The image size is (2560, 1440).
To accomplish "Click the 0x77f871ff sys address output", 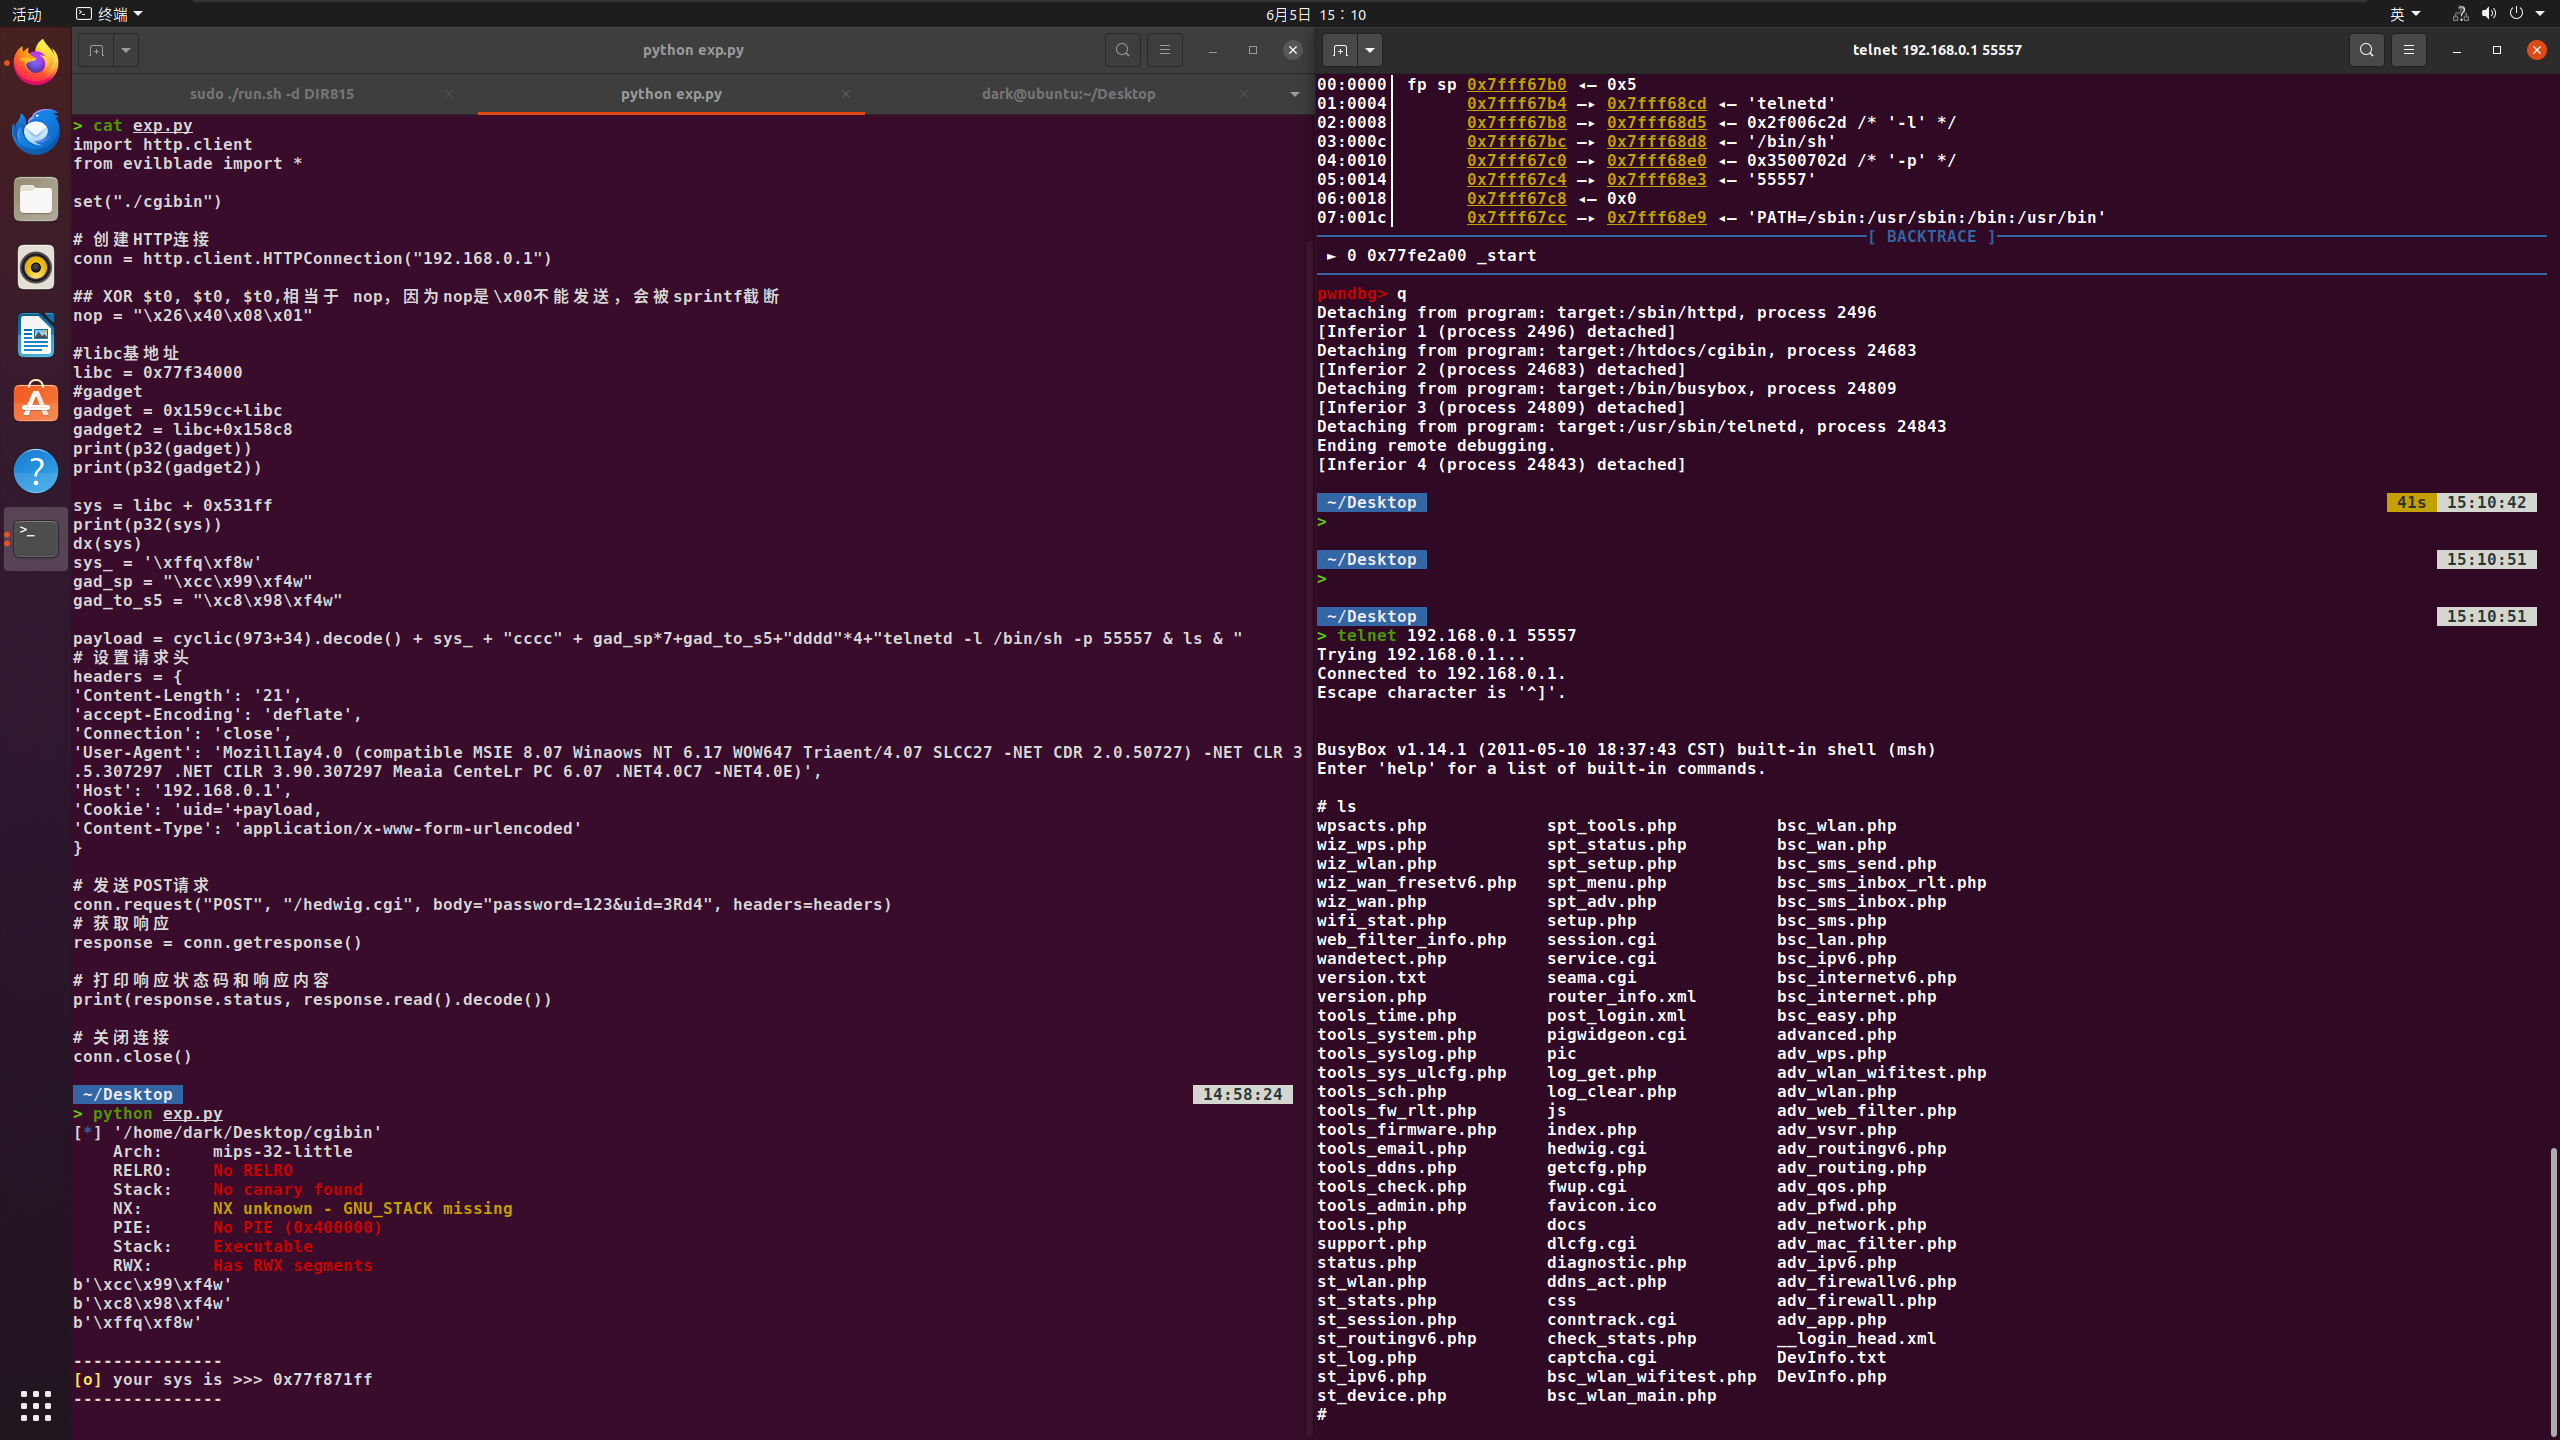I will [x=322, y=1380].
